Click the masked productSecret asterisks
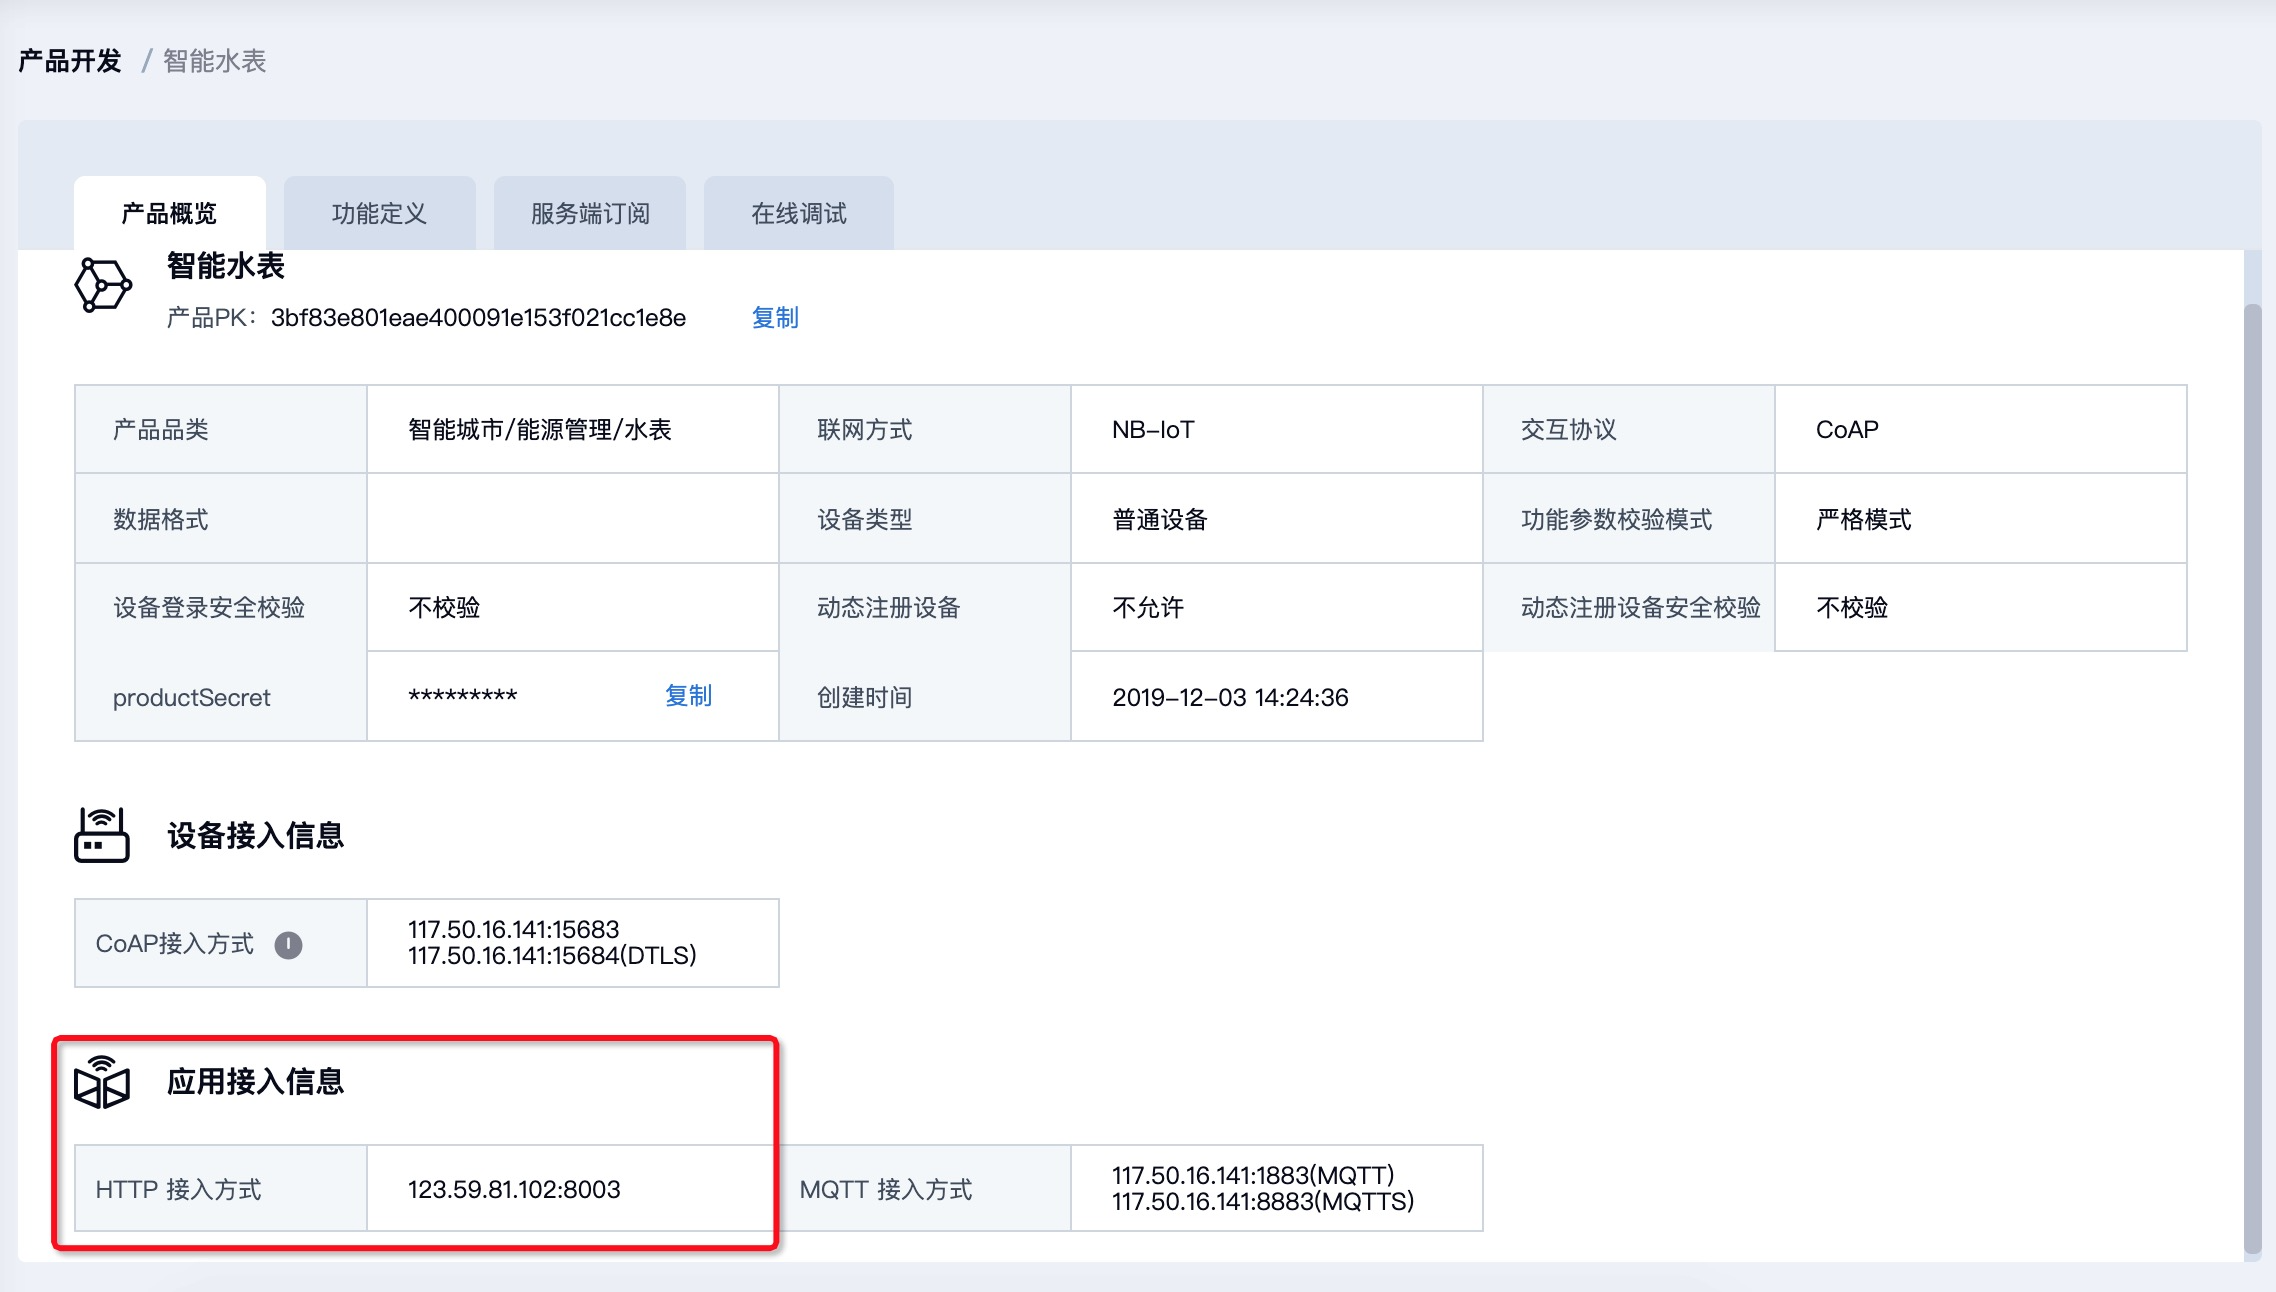The width and height of the screenshot is (2276, 1292). point(462,696)
